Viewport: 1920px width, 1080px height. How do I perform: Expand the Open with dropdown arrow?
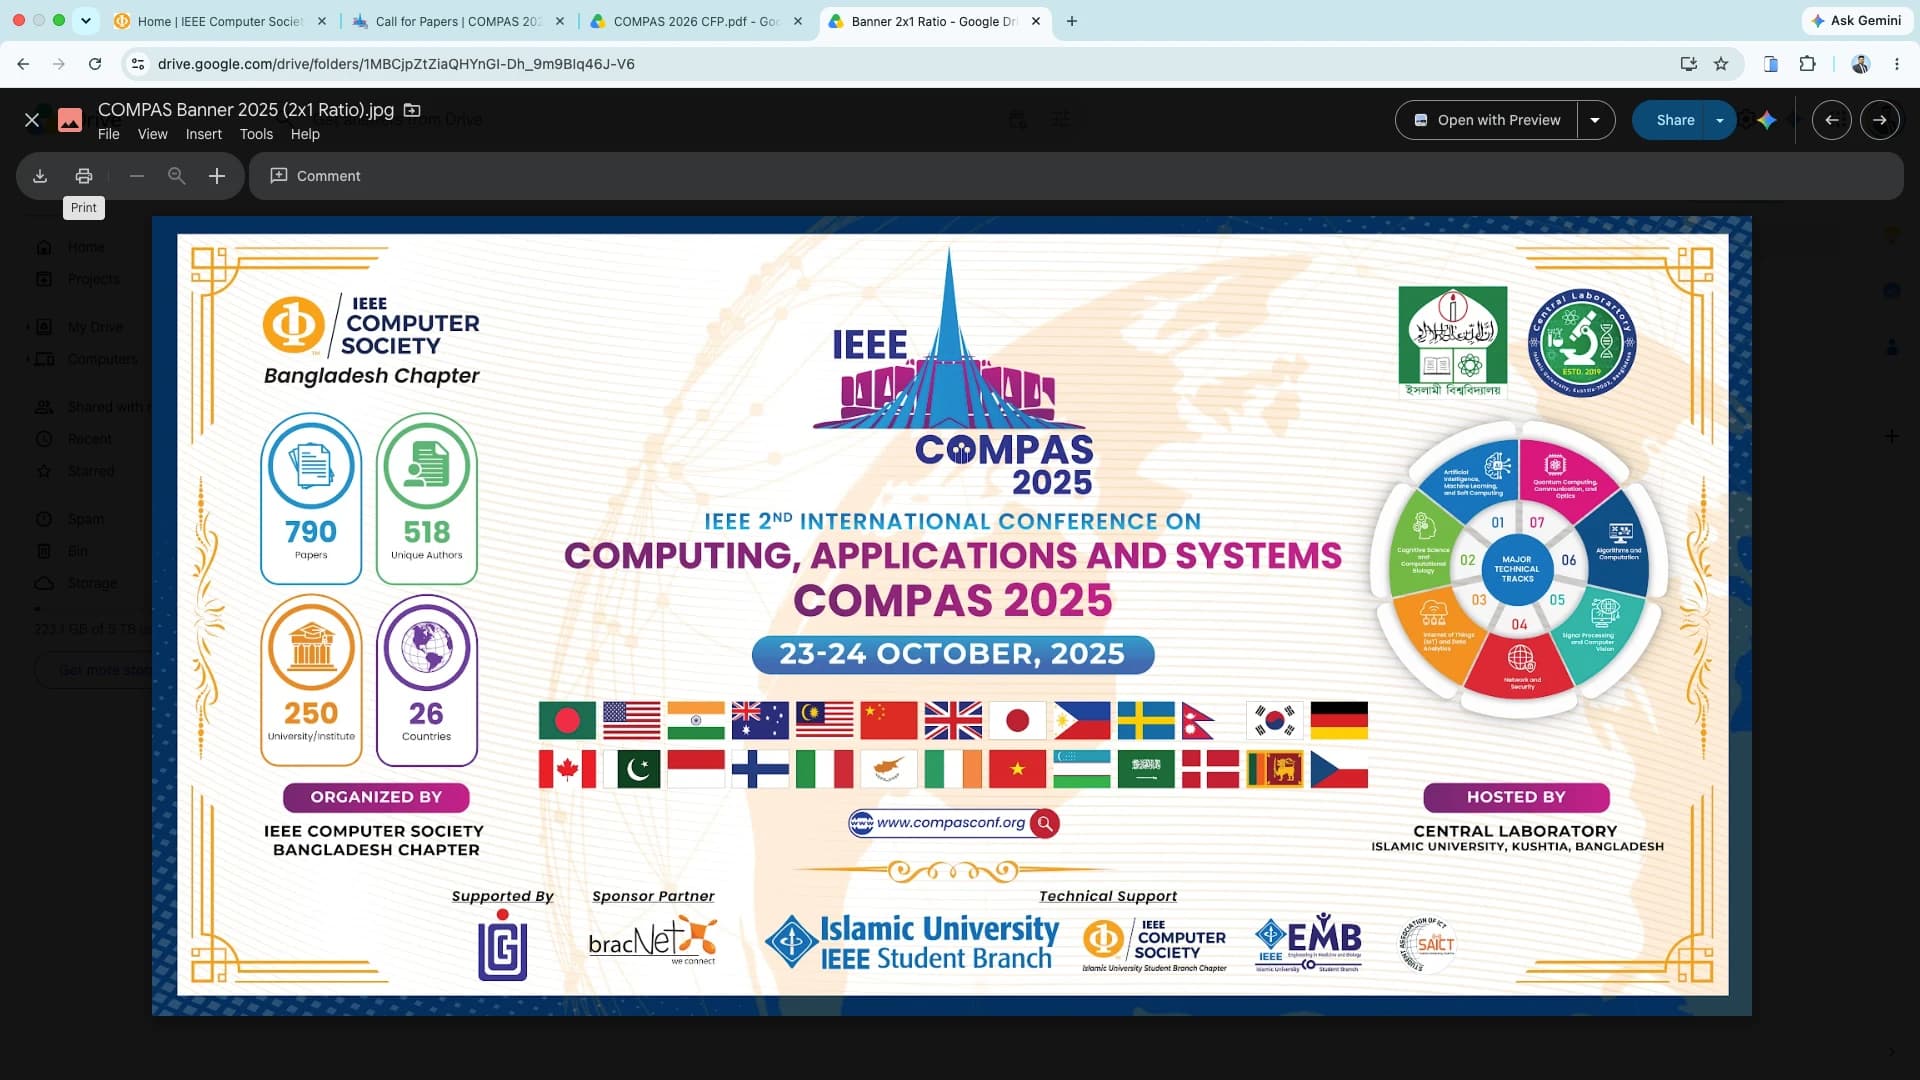pyautogui.click(x=1596, y=120)
